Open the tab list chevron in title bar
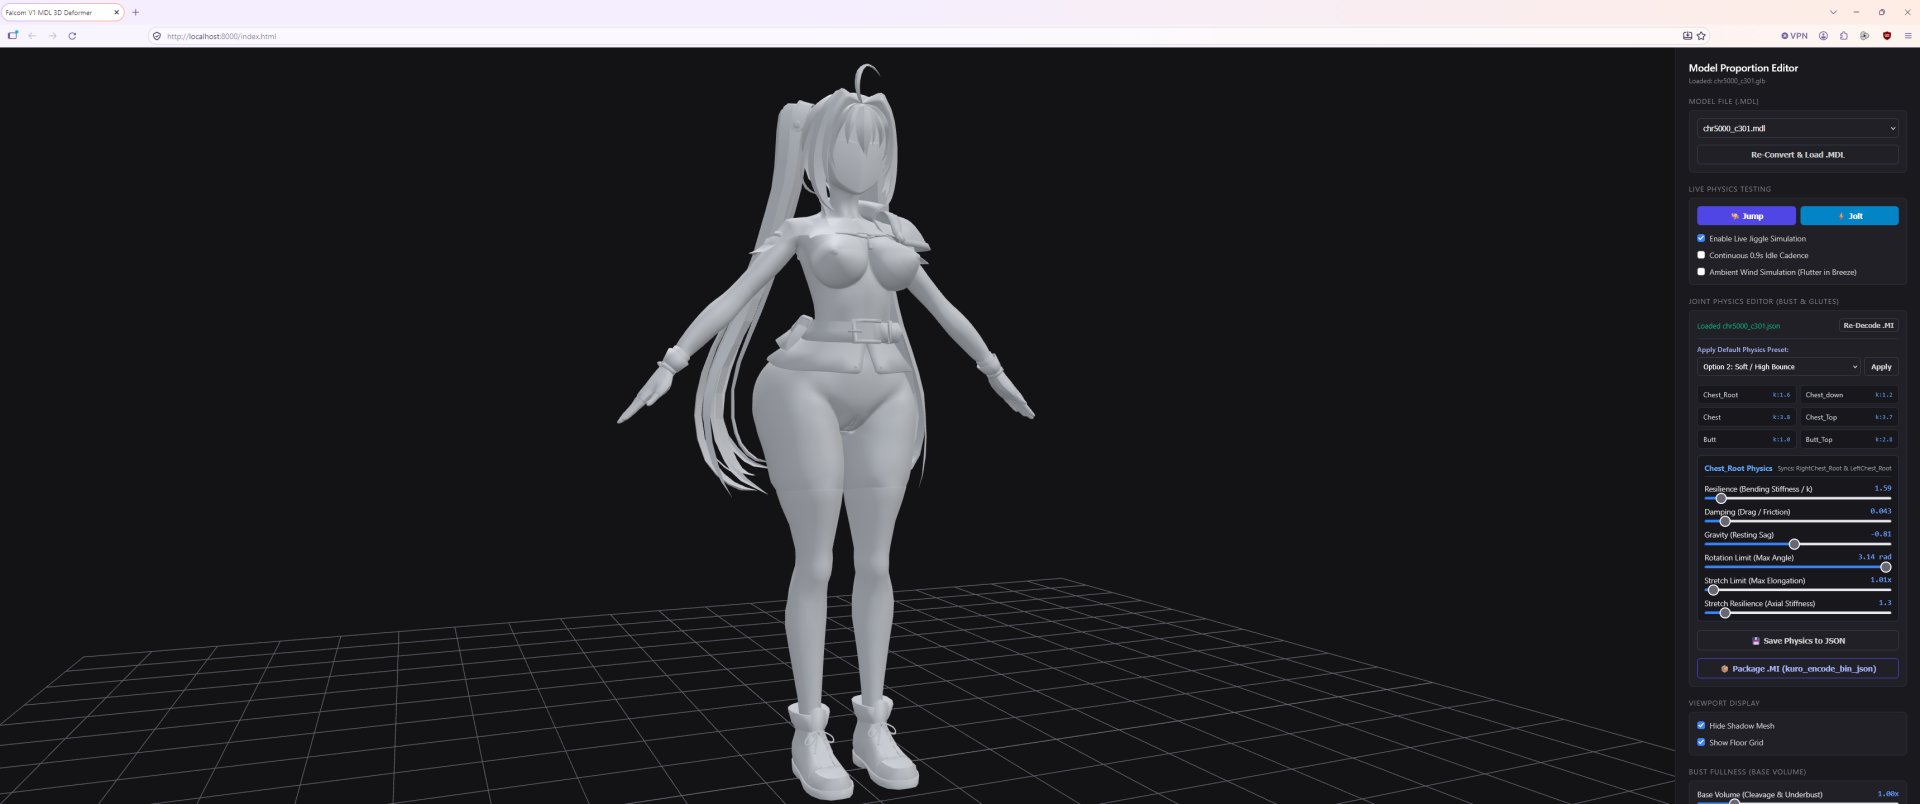Viewport: 1920px width, 804px height. click(x=1833, y=13)
